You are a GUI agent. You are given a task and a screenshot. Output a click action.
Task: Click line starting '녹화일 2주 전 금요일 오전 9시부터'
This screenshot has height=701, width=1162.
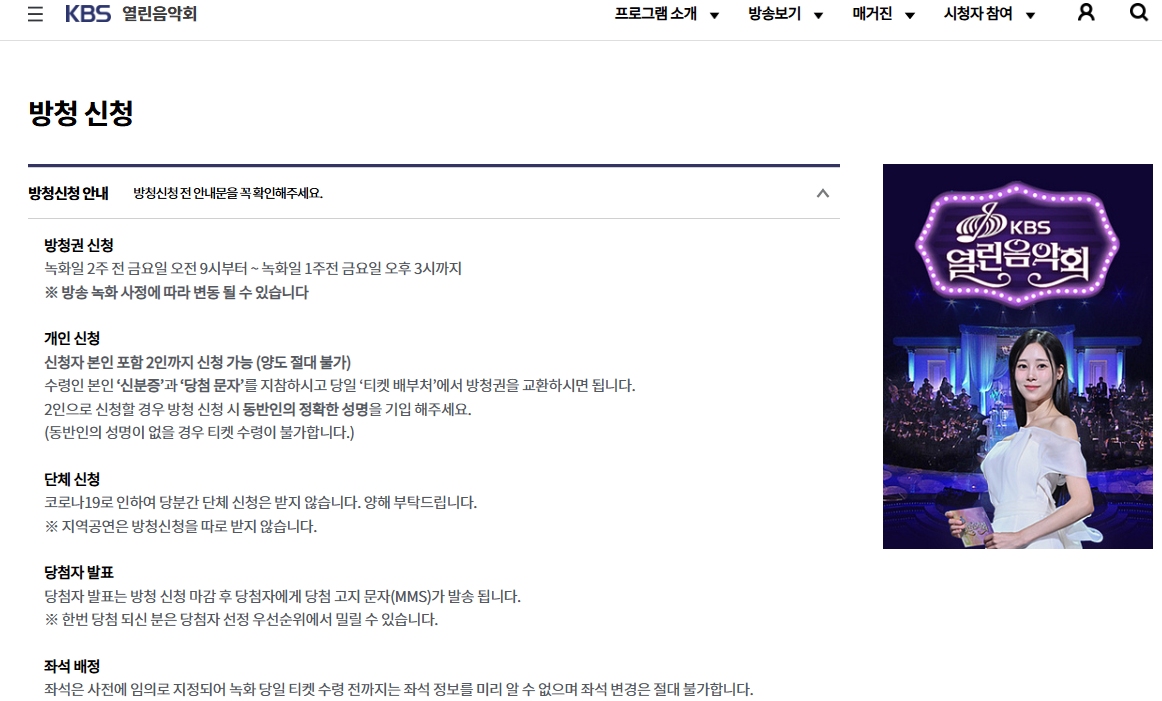[x=253, y=268]
